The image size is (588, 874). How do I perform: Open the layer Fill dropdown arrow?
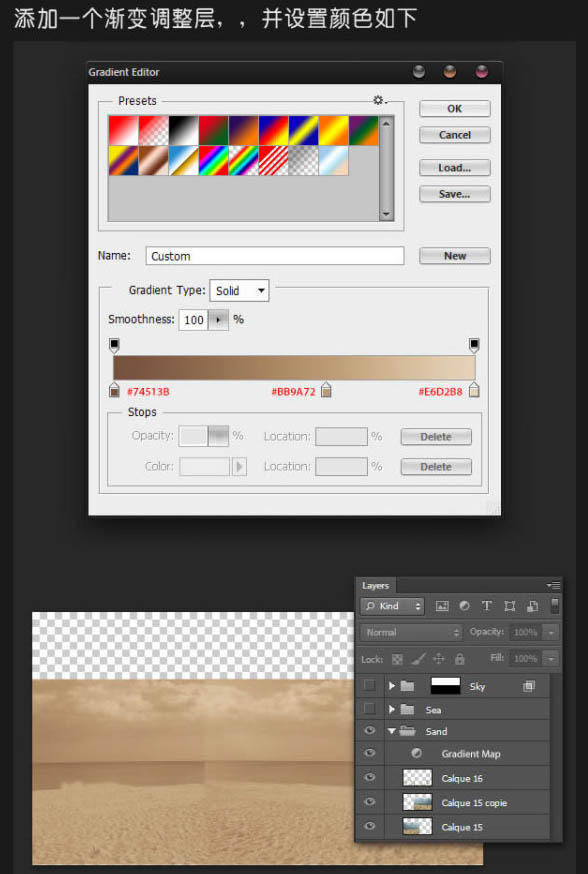[551, 658]
